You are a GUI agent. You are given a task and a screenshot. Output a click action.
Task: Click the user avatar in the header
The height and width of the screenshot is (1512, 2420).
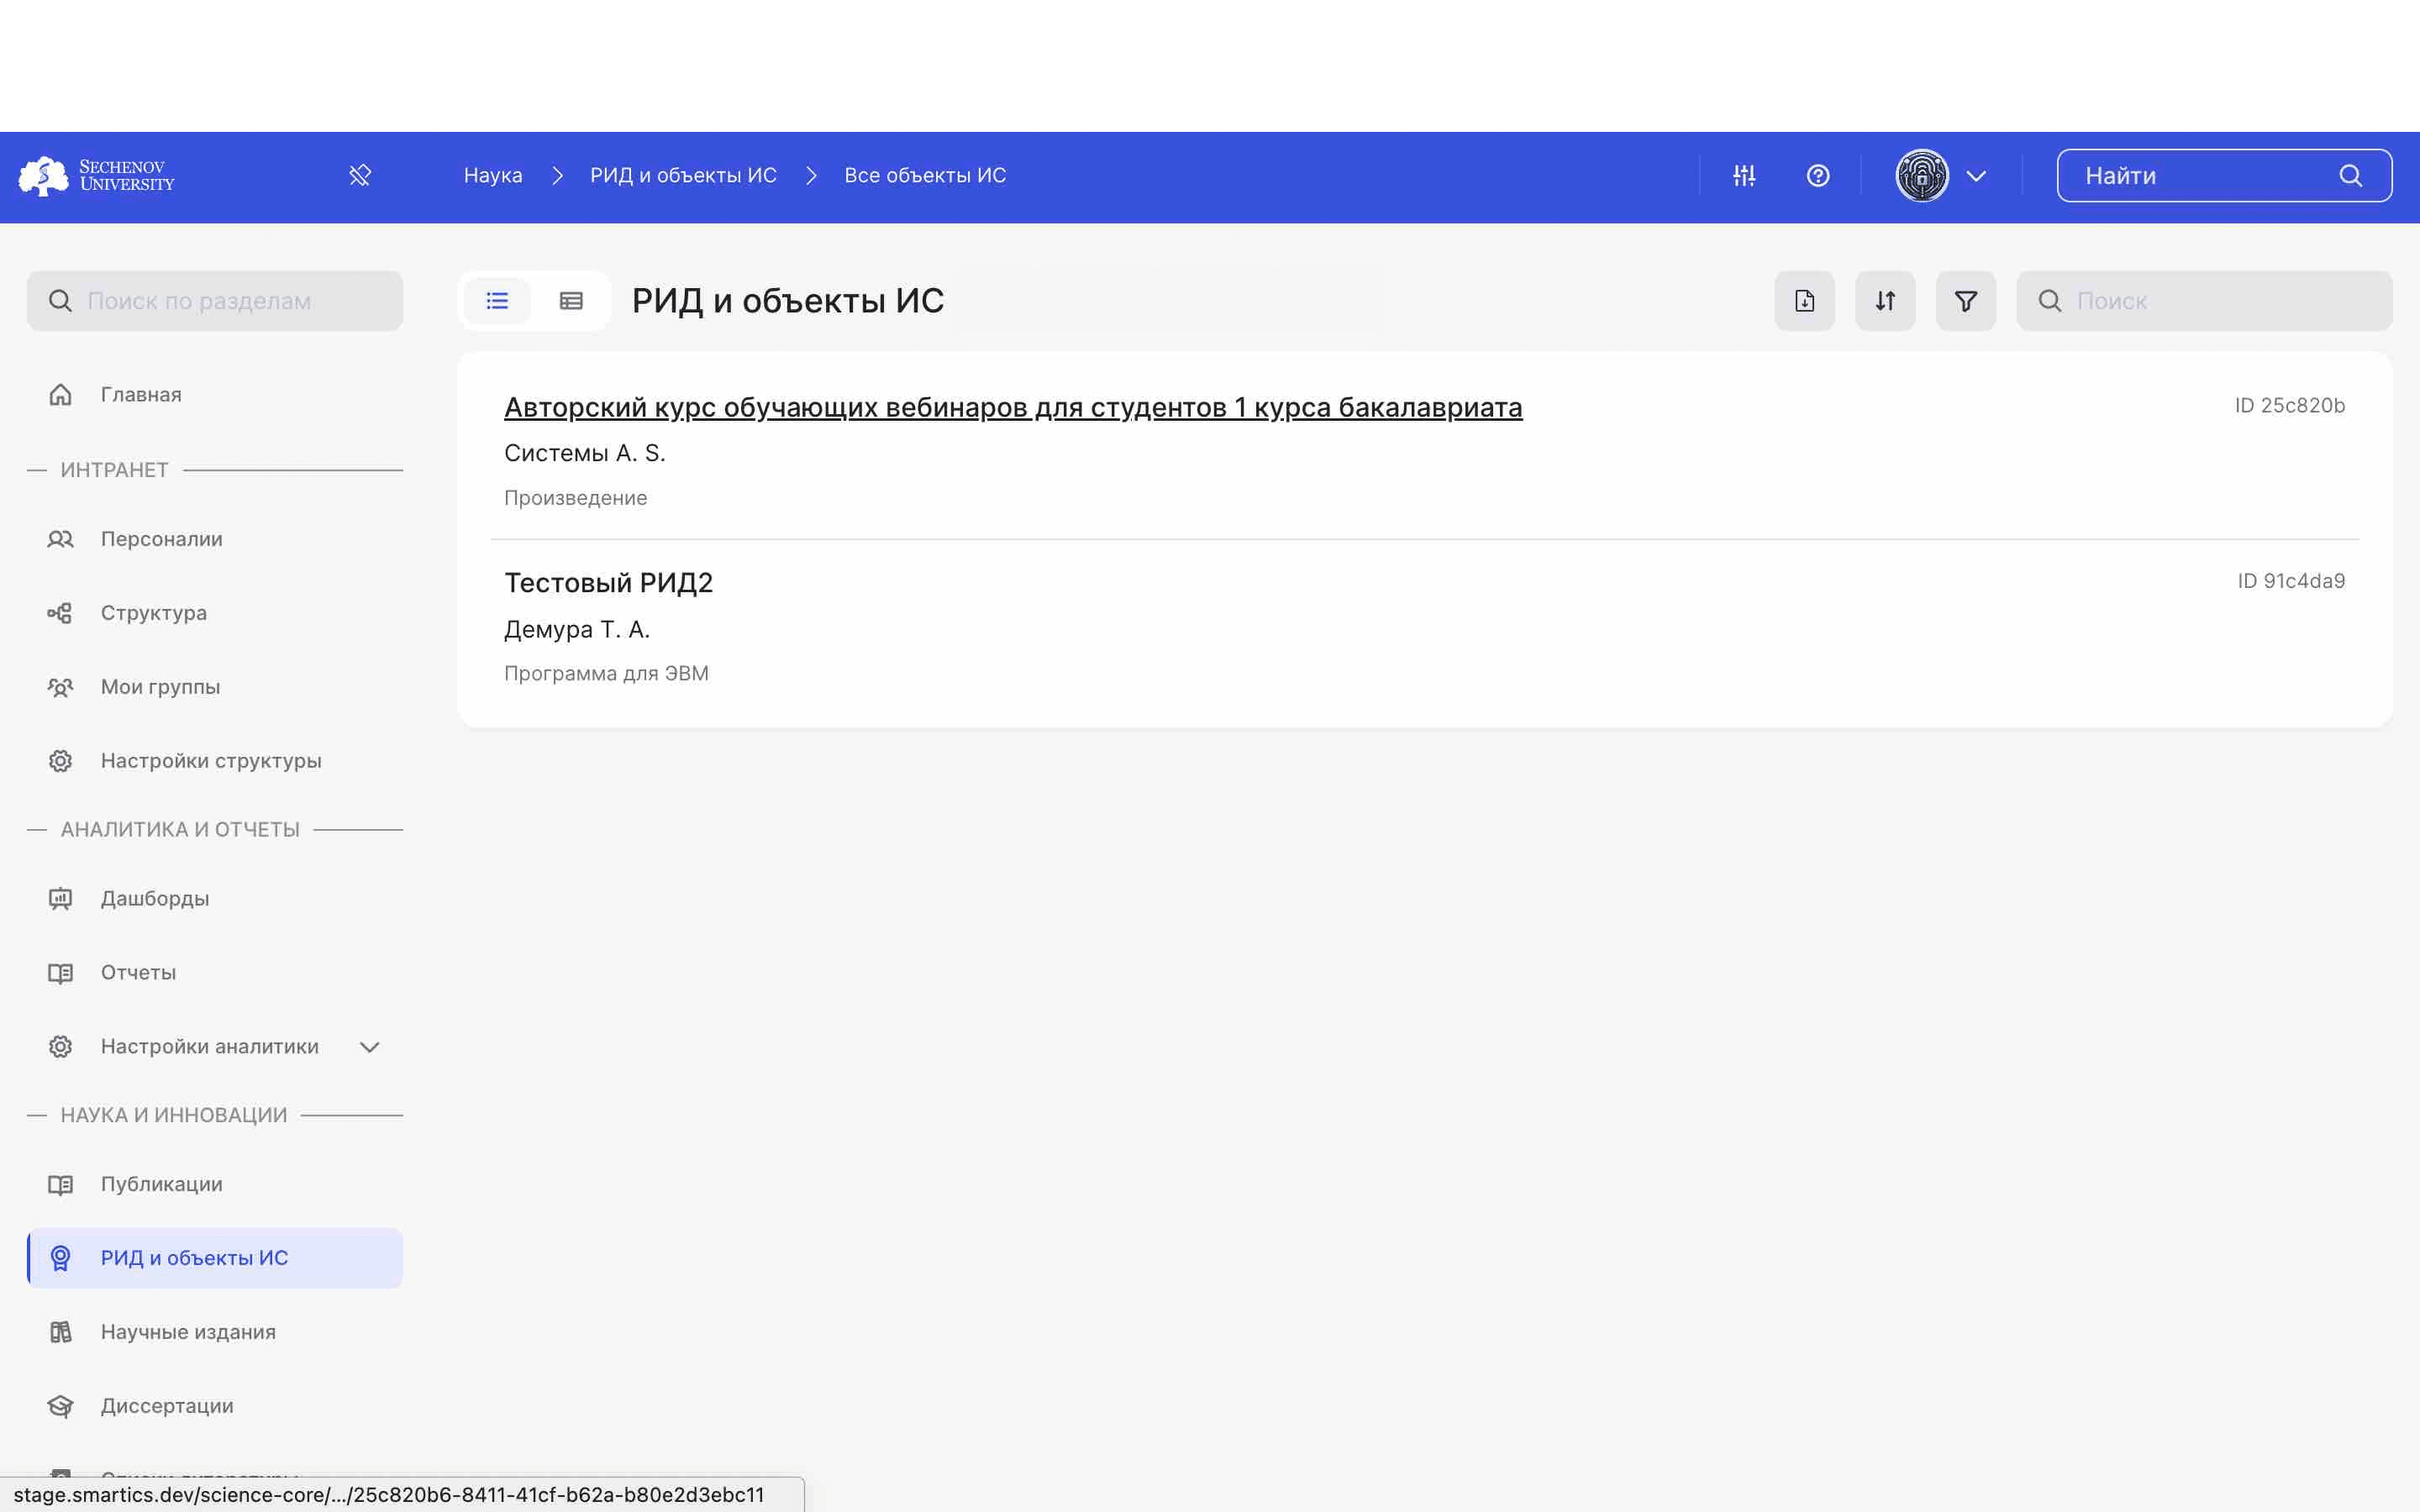[x=1922, y=176]
